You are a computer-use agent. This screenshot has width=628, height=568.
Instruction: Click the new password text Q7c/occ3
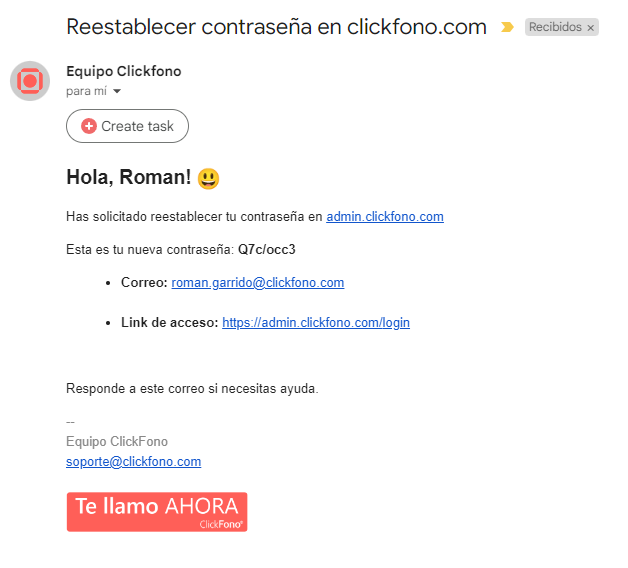click(267, 250)
